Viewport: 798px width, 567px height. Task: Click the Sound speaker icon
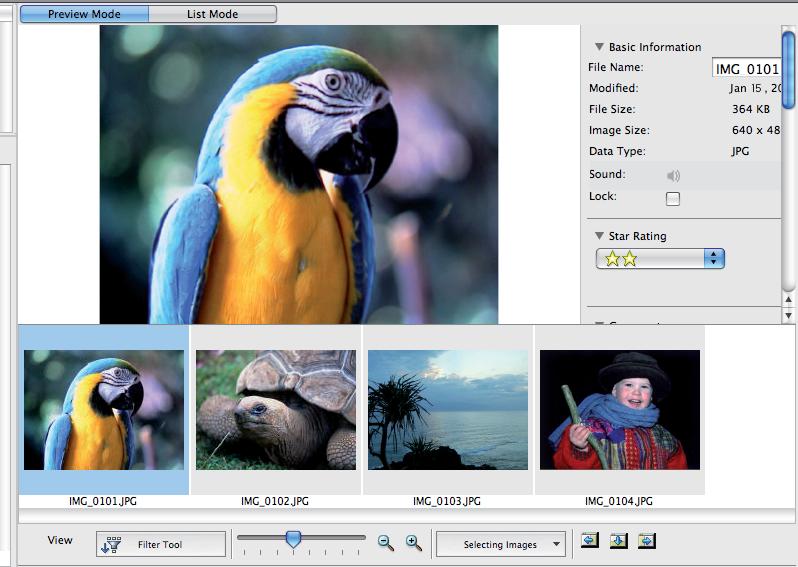(673, 176)
